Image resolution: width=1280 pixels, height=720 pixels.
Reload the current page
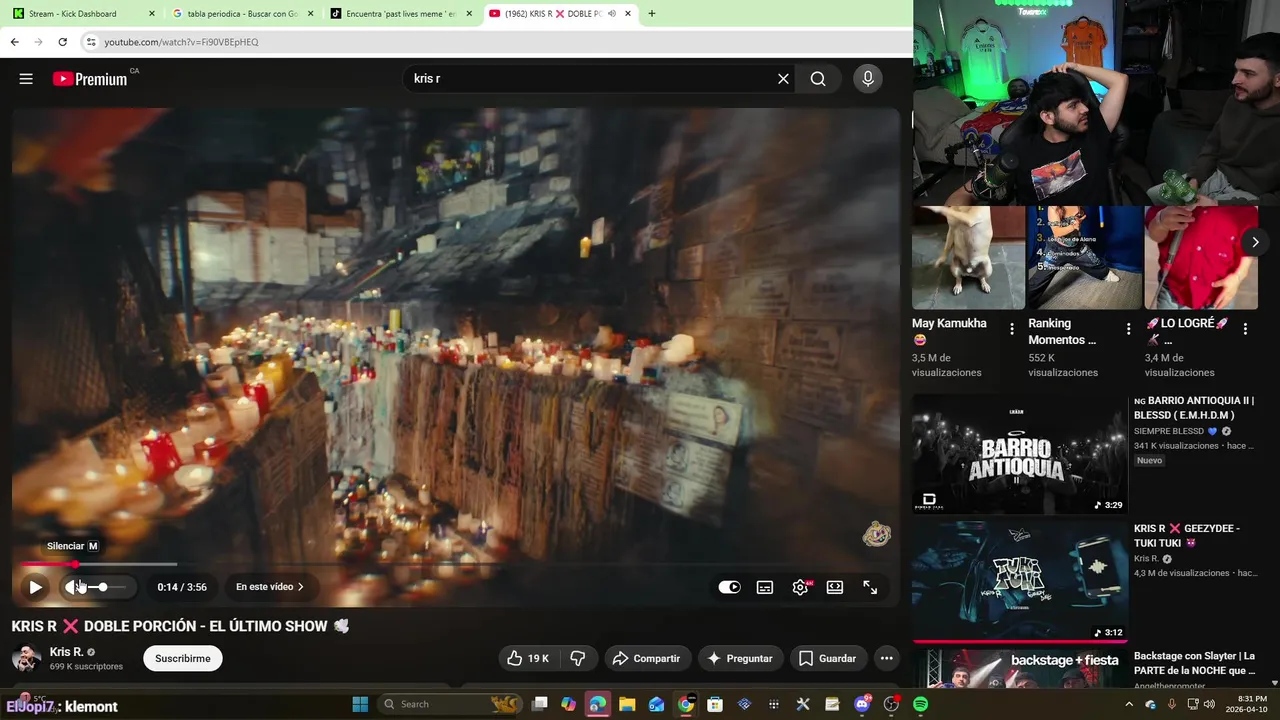pos(62,42)
